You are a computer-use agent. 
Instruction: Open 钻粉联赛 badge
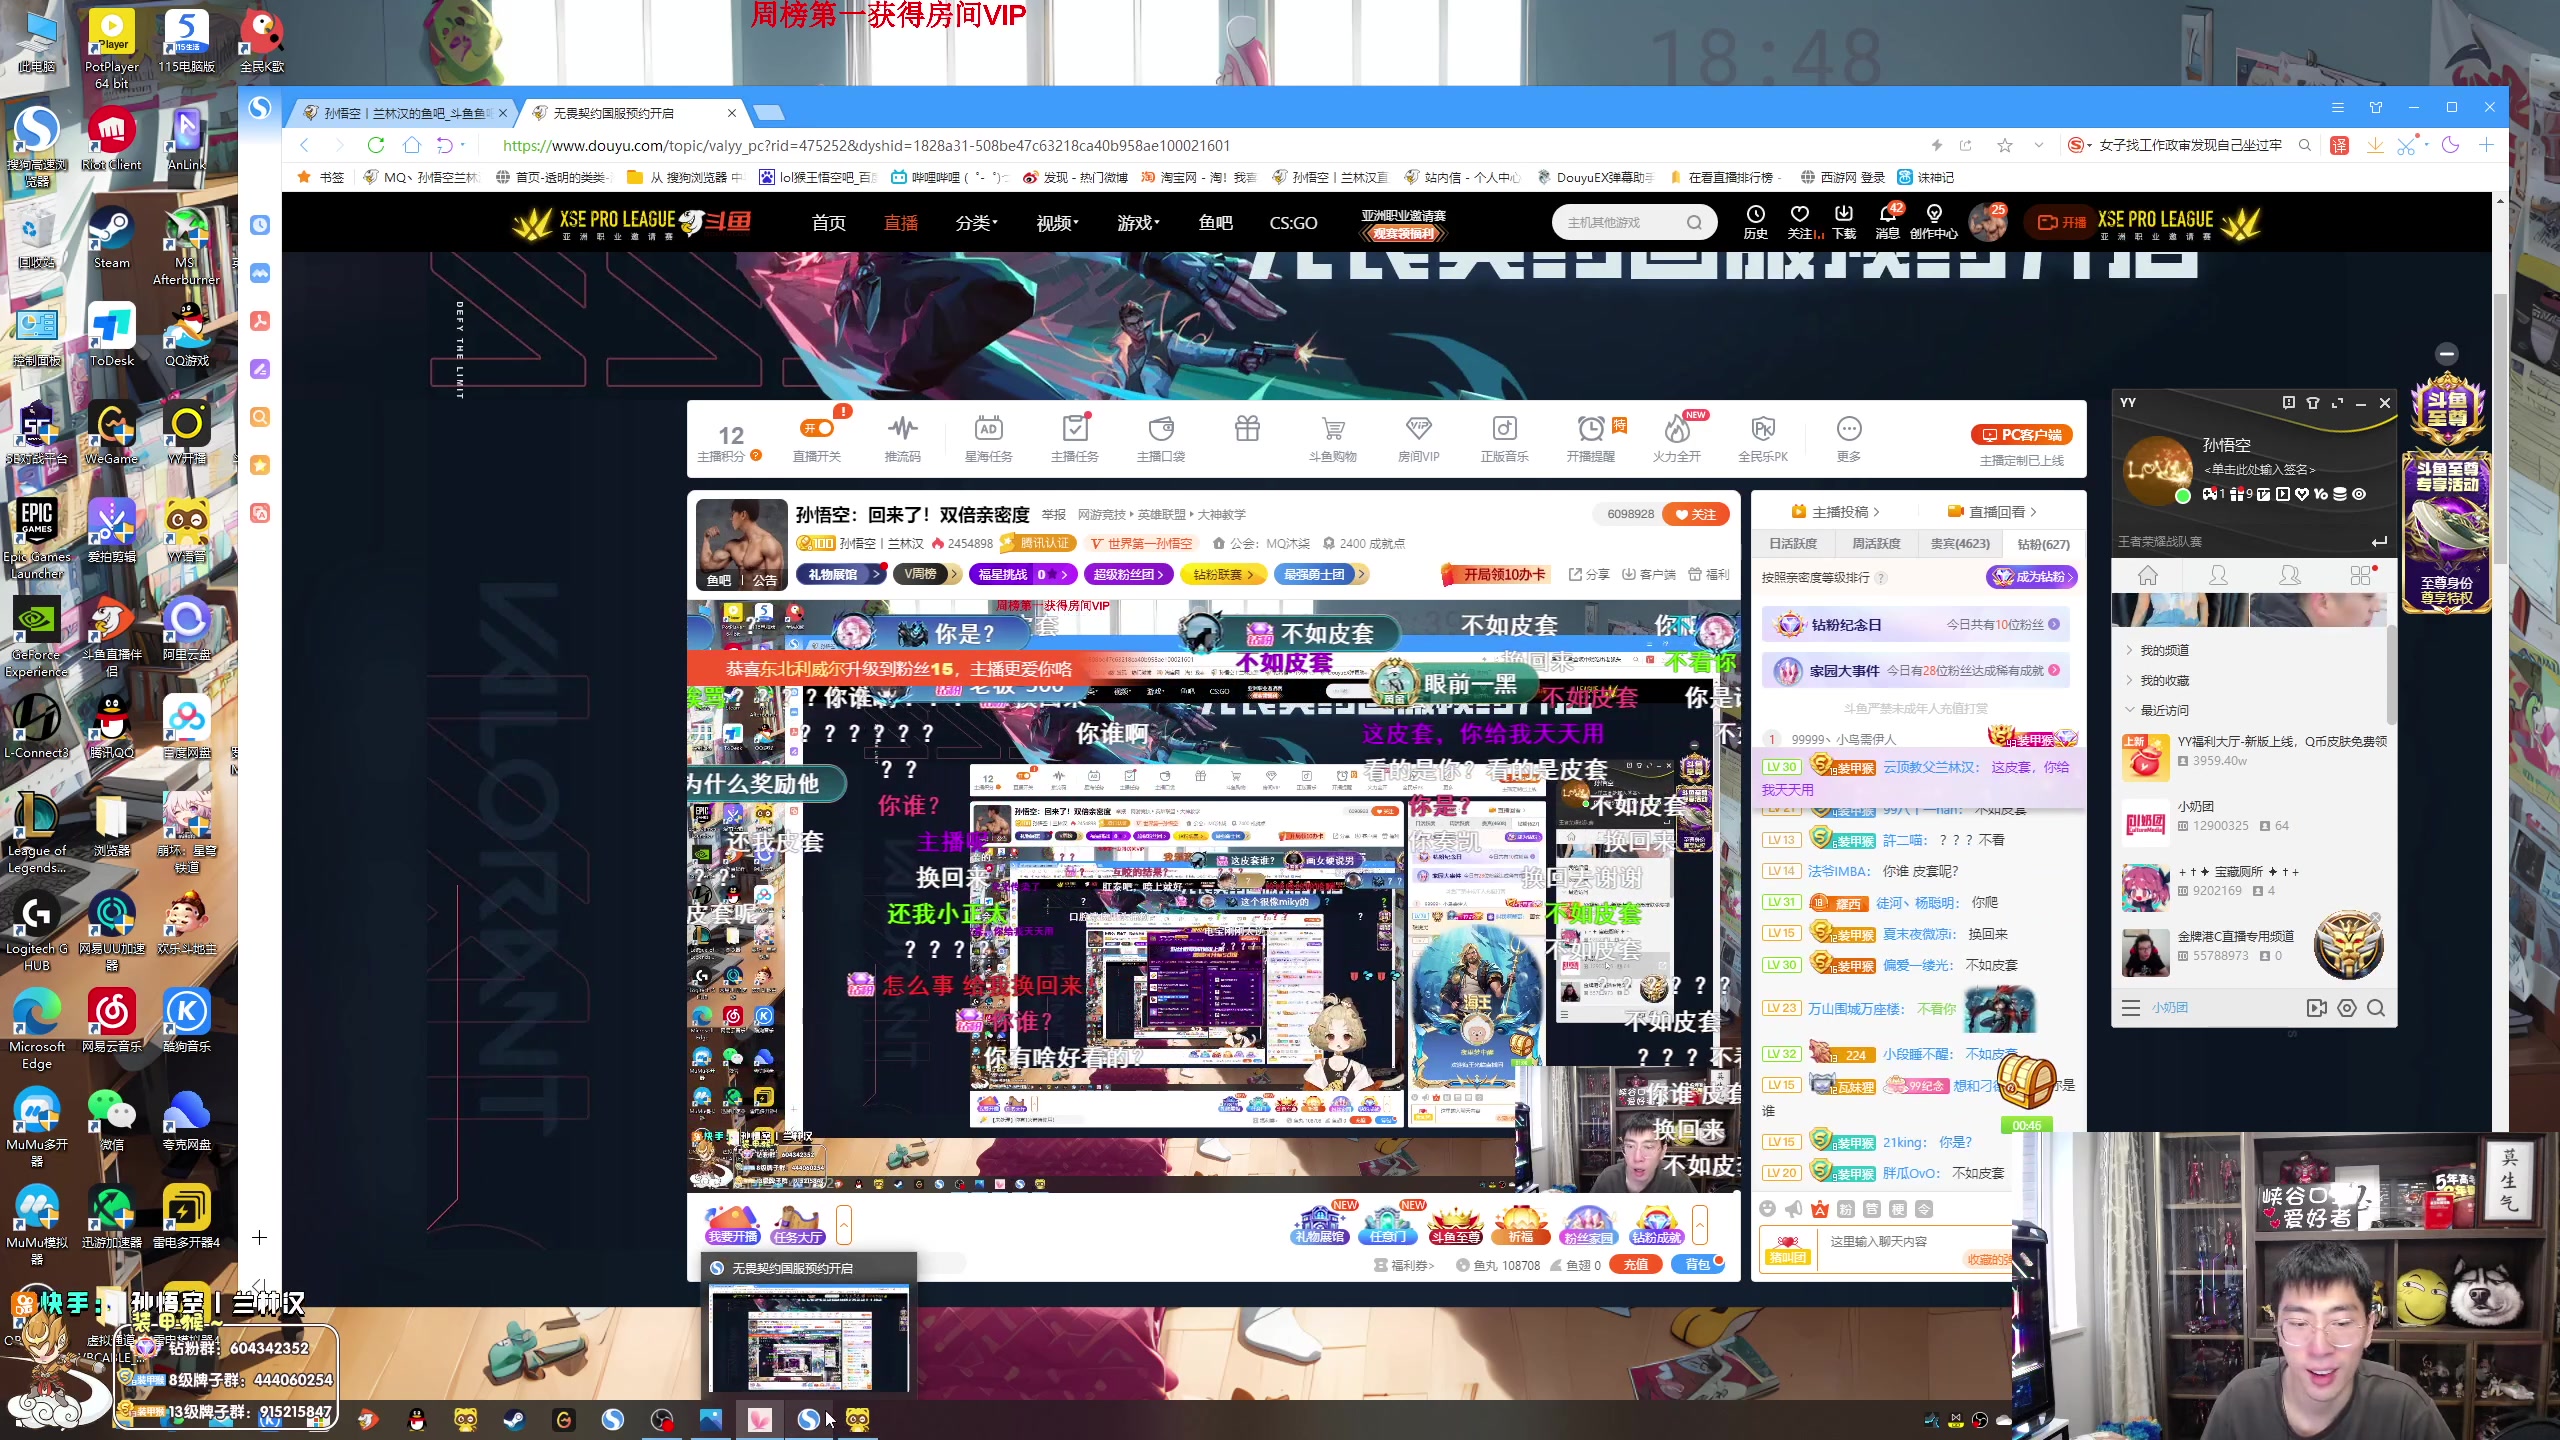tap(1223, 574)
